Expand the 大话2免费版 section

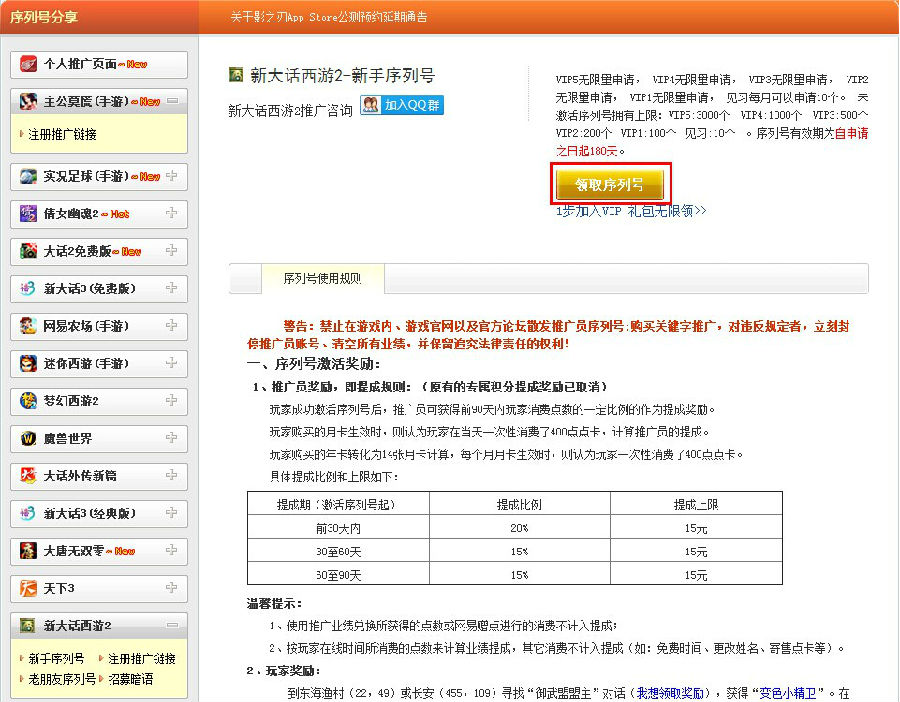(172, 250)
